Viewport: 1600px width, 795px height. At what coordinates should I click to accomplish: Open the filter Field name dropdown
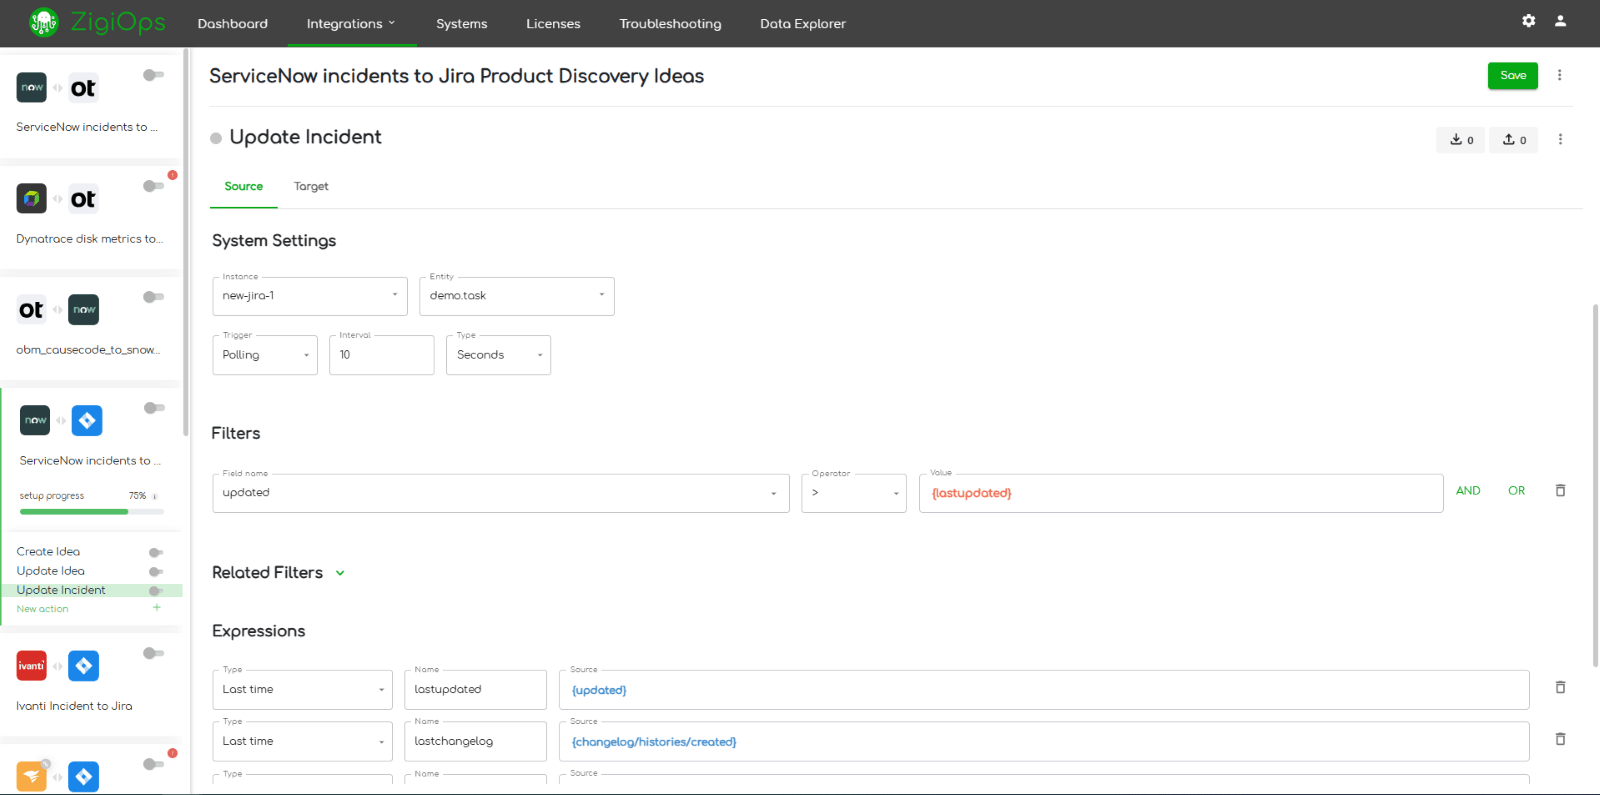(x=501, y=493)
